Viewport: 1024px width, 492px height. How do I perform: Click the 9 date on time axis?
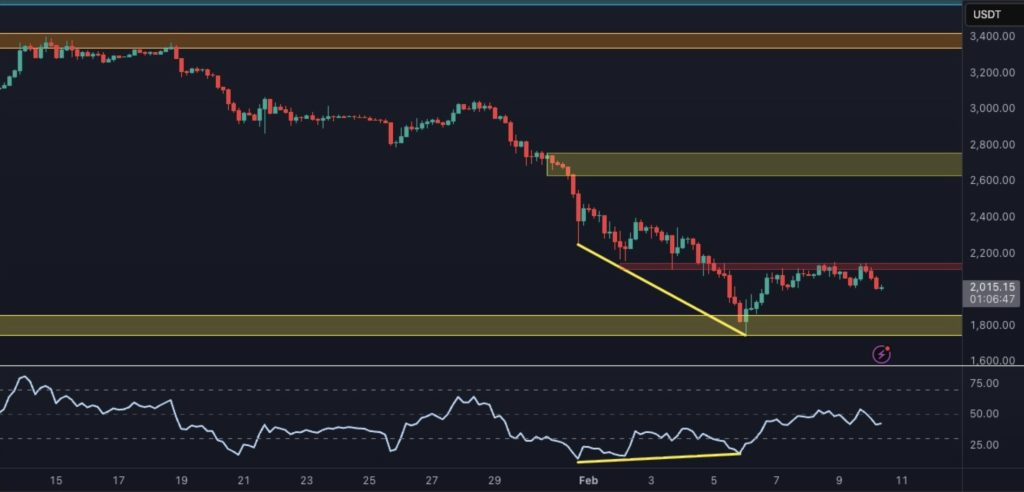coord(839,480)
